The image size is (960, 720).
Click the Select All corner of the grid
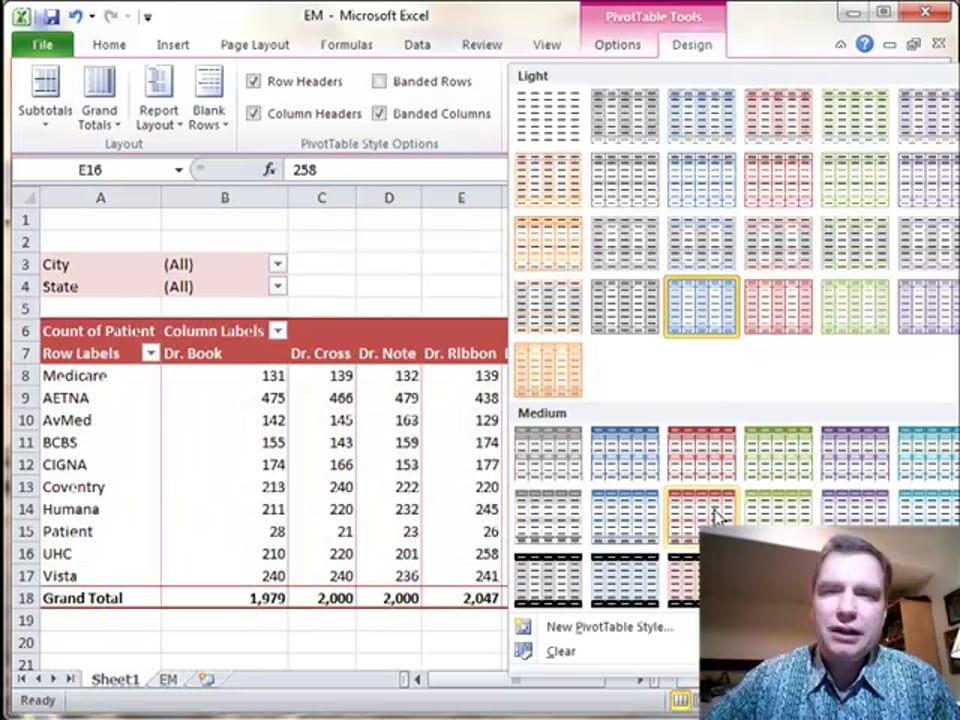pyautogui.click(x=26, y=198)
